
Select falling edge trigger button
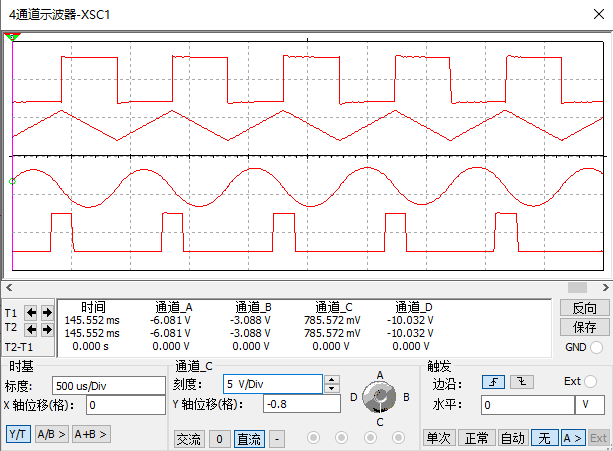point(522,382)
